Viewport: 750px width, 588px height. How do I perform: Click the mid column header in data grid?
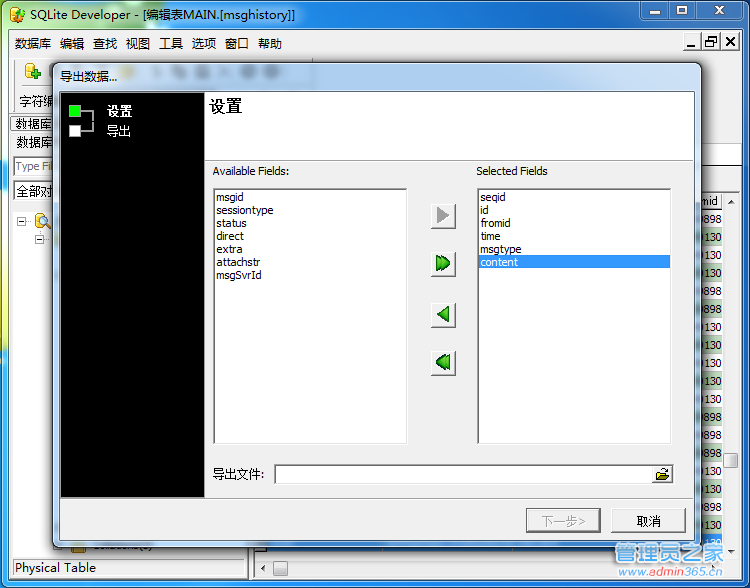coord(710,201)
